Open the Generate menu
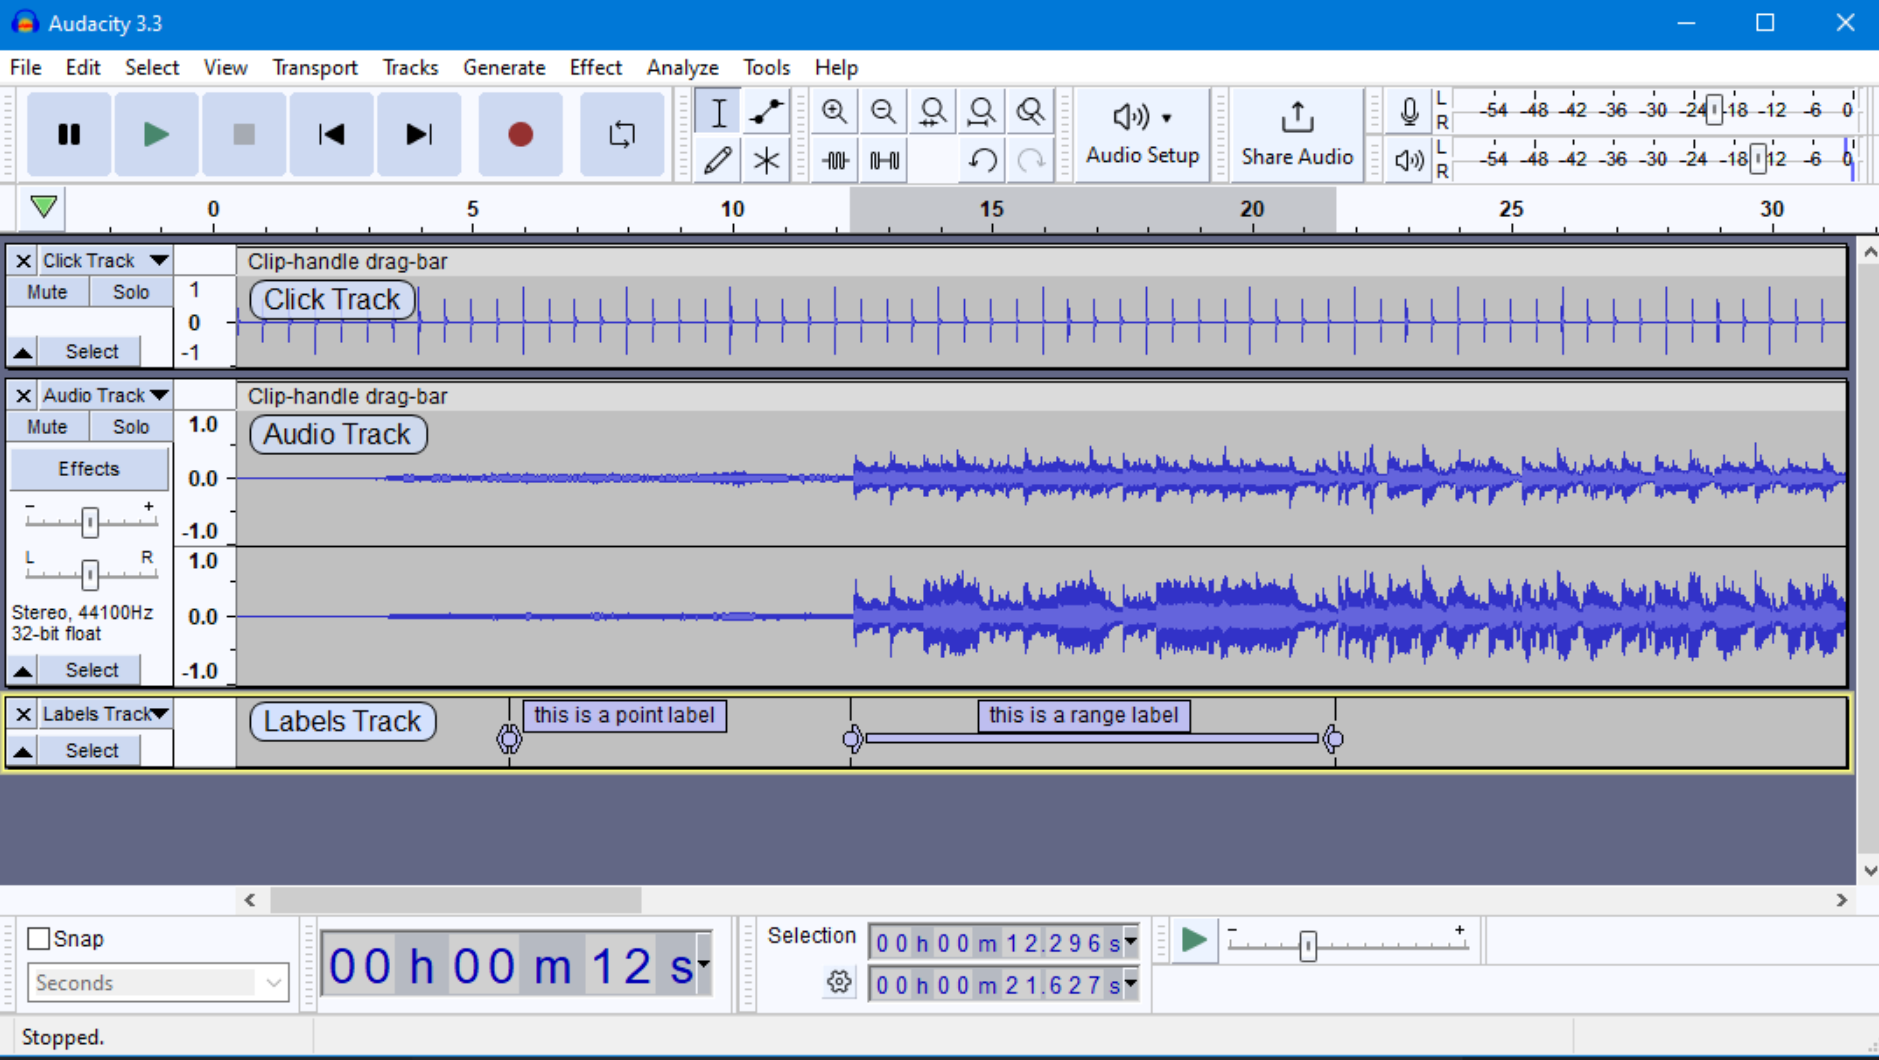1879x1060 pixels. [x=504, y=67]
